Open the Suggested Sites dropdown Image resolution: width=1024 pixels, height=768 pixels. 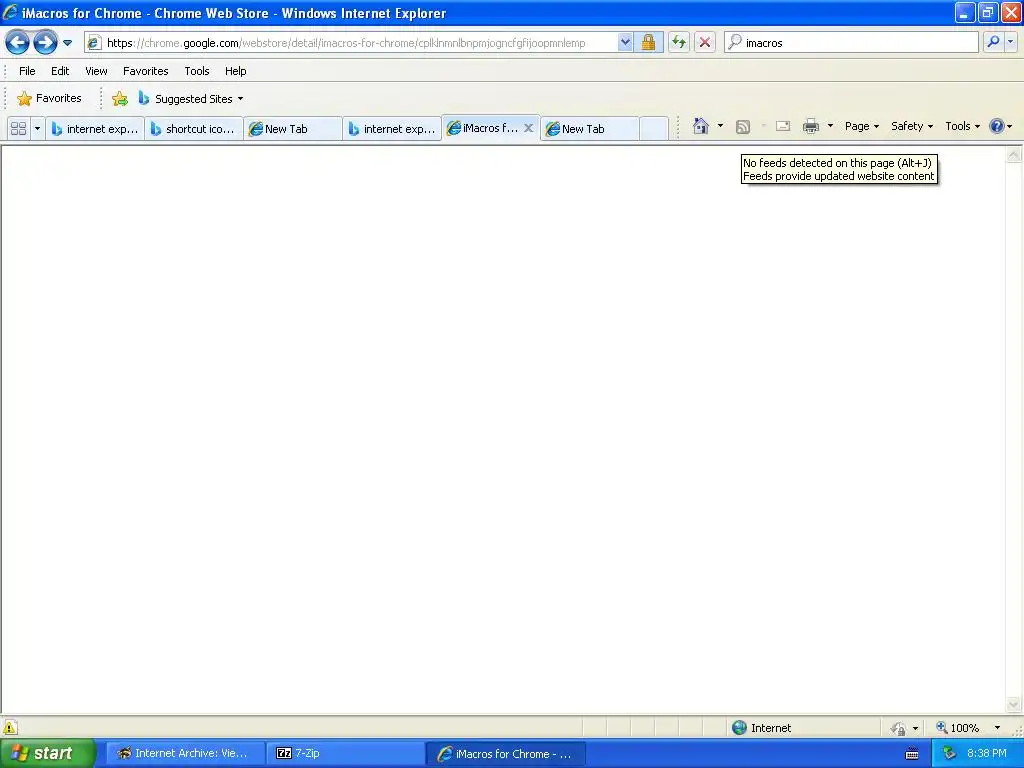coord(191,99)
